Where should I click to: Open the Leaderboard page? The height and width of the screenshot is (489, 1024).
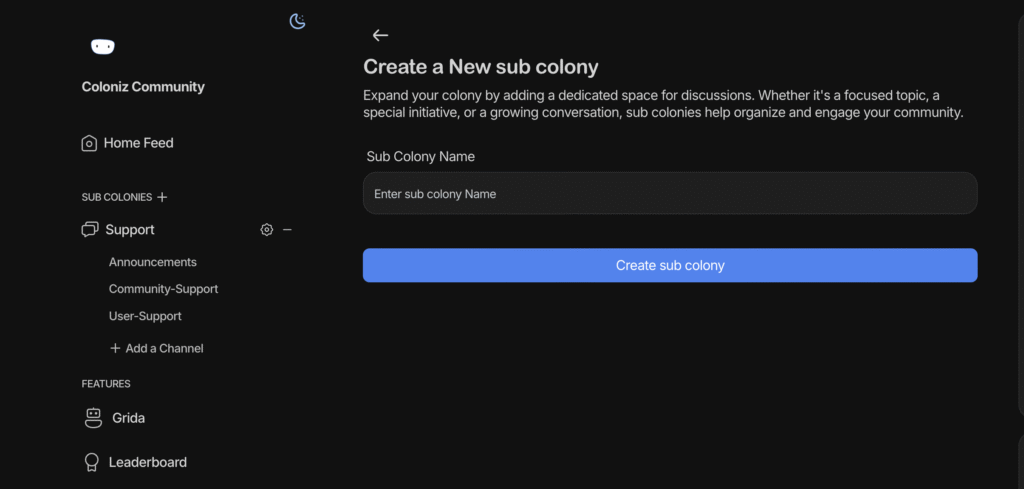click(x=148, y=462)
